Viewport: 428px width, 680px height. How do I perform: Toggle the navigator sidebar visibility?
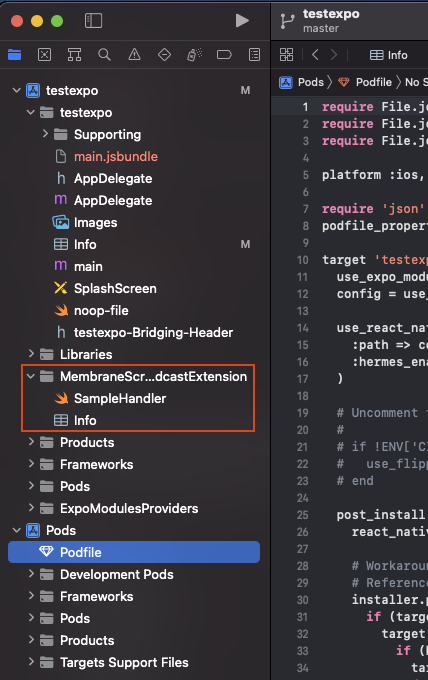[93, 20]
